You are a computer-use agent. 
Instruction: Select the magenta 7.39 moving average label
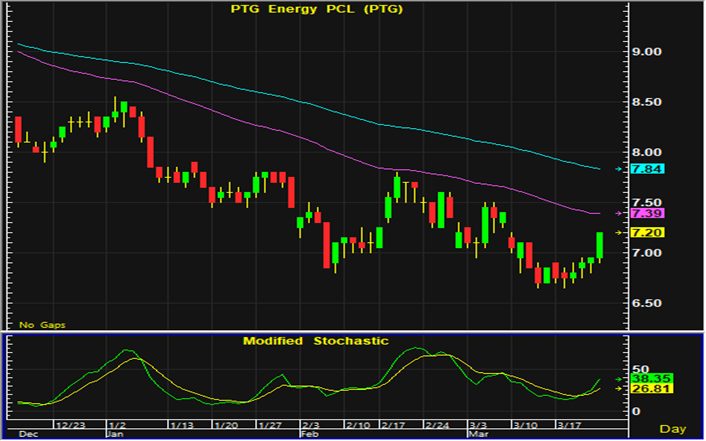[x=648, y=213]
